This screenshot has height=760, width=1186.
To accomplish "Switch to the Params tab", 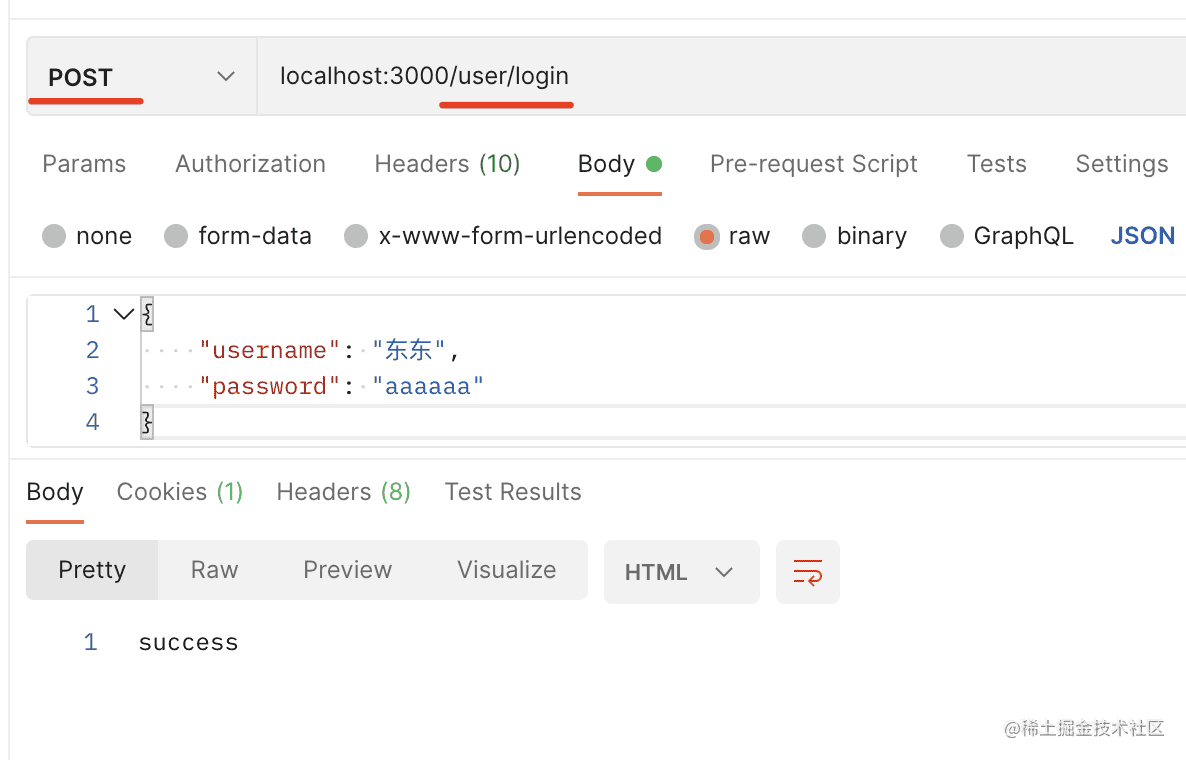I will click(x=84, y=164).
